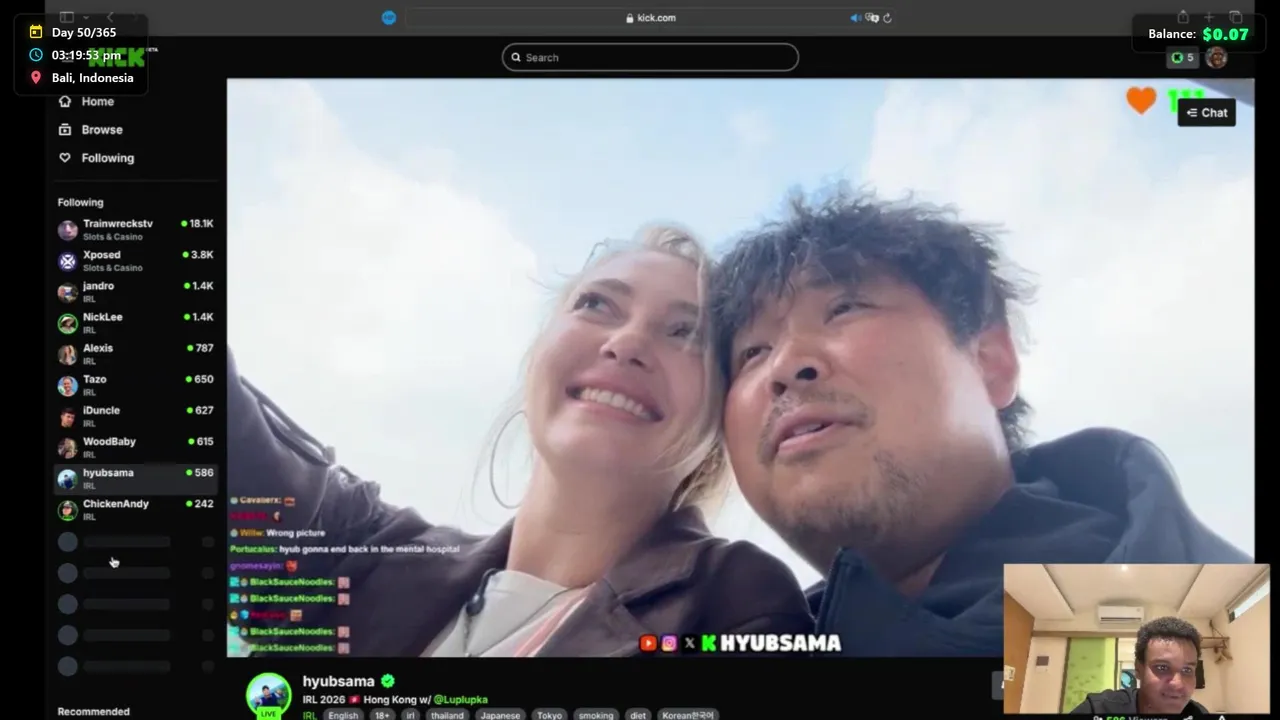Click the Xposed avatar icon

pos(67,262)
